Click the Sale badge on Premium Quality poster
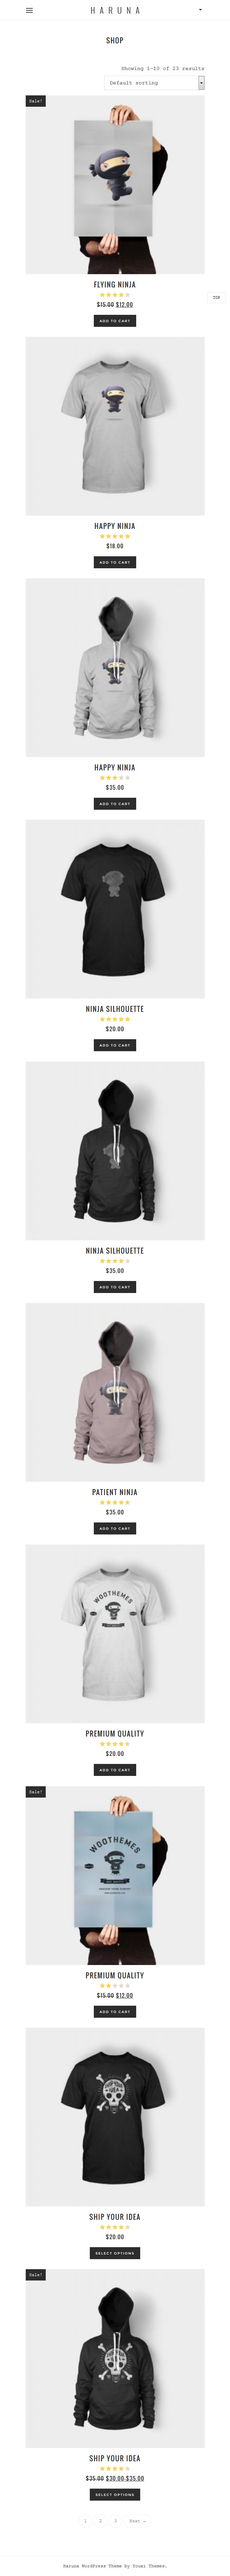230x2576 pixels. 35,1792
